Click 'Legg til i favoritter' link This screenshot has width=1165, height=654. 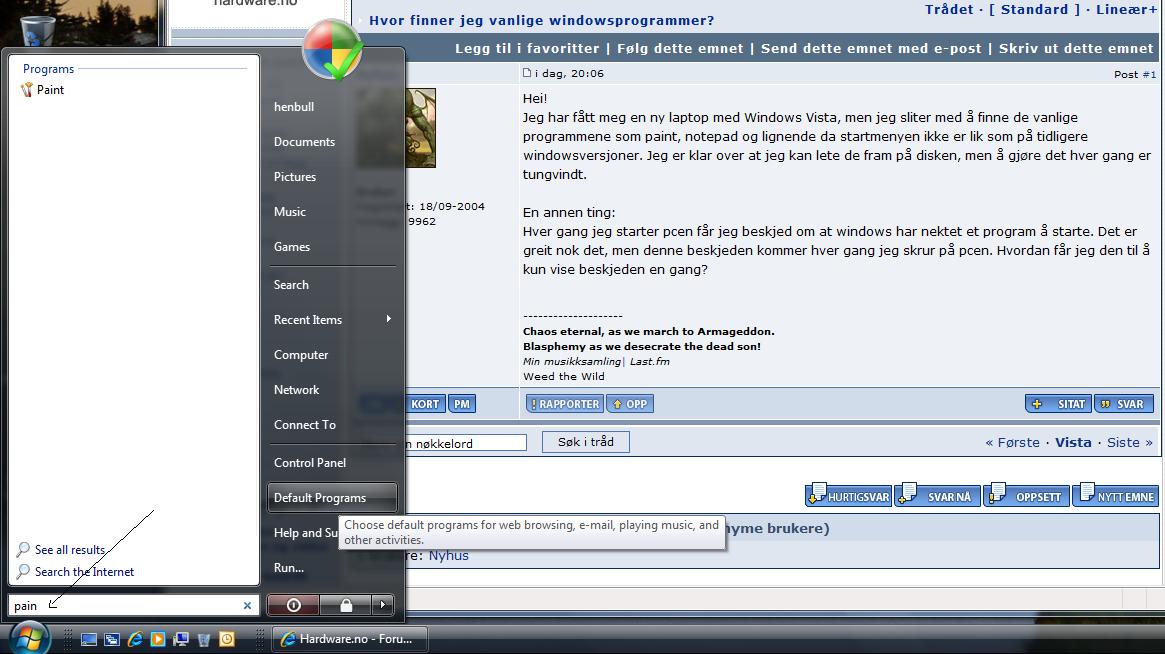pyautogui.click(x=527, y=48)
